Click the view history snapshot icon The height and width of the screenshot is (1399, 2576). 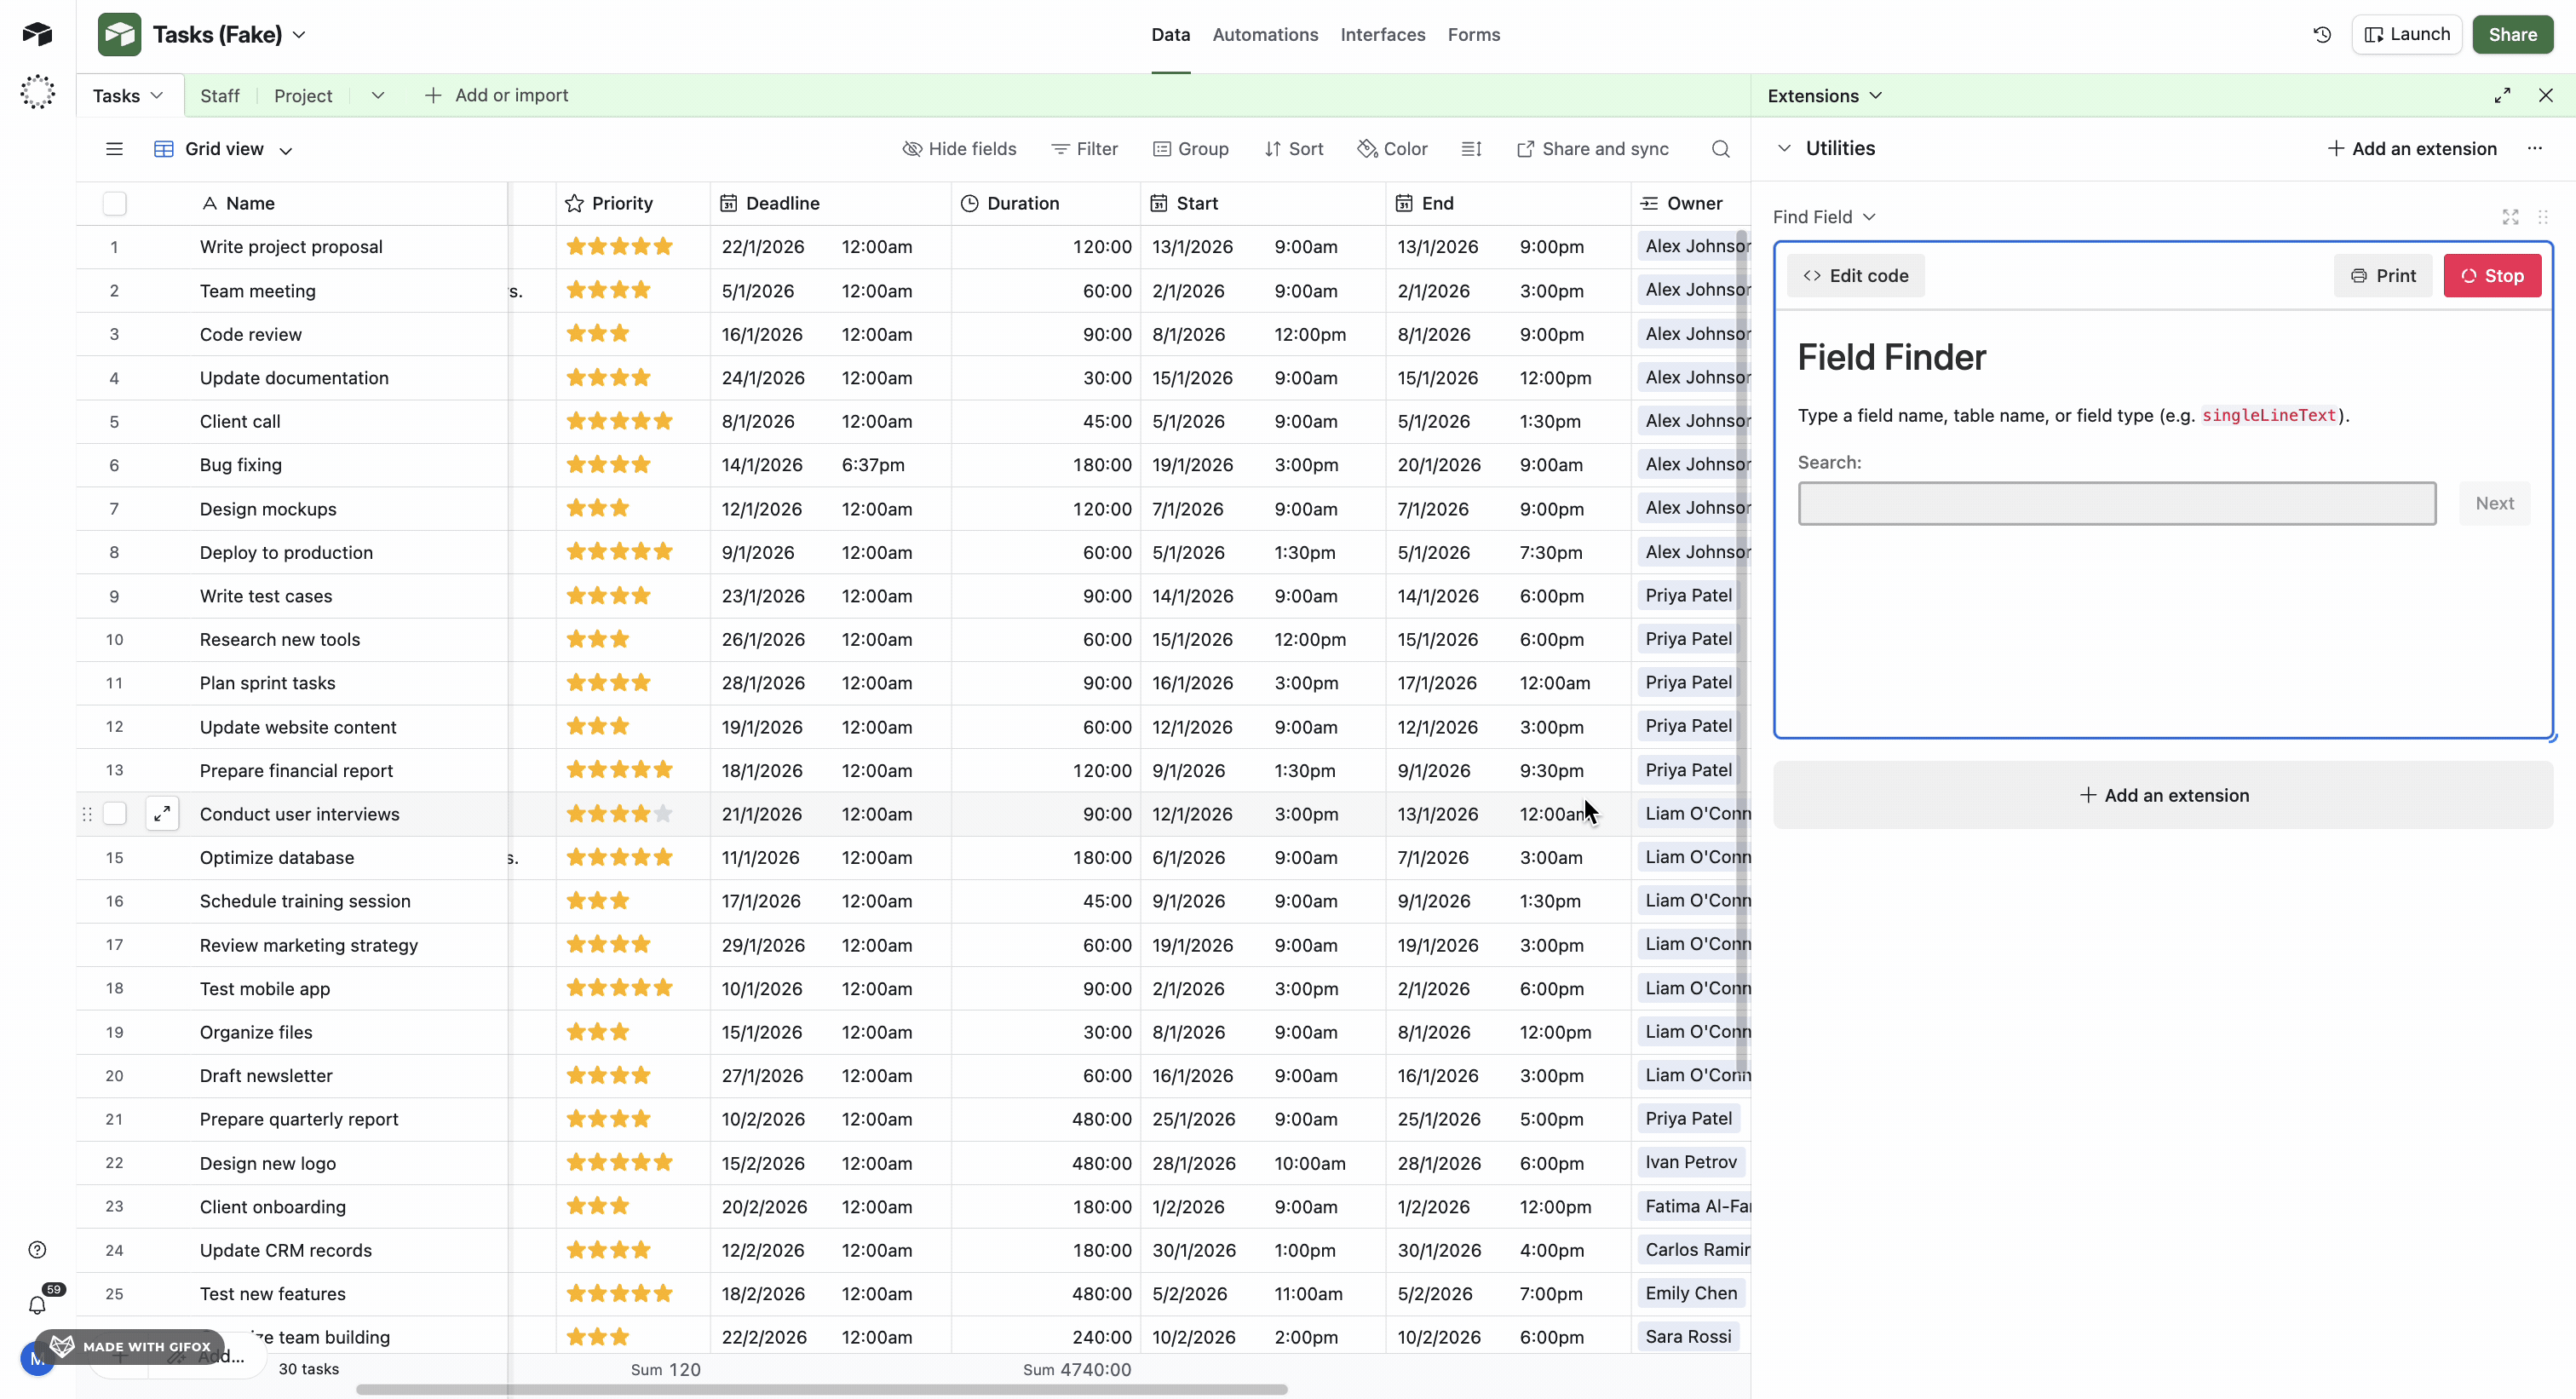pyautogui.click(x=2322, y=33)
